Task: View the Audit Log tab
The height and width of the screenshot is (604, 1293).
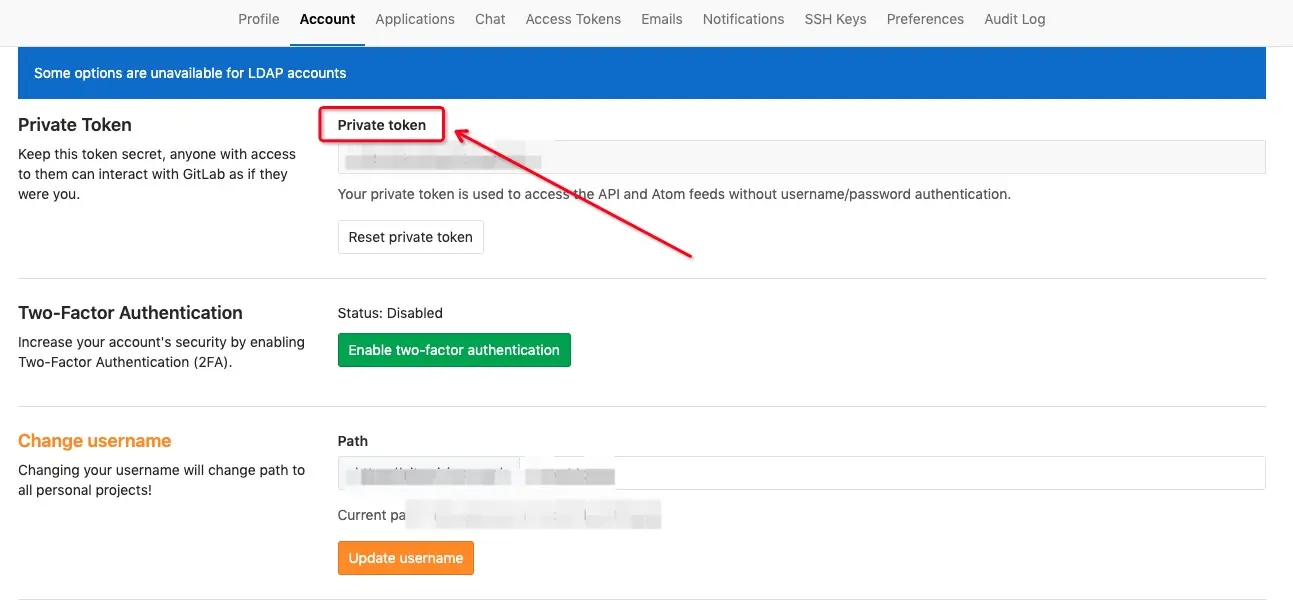Action: [x=1014, y=19]
